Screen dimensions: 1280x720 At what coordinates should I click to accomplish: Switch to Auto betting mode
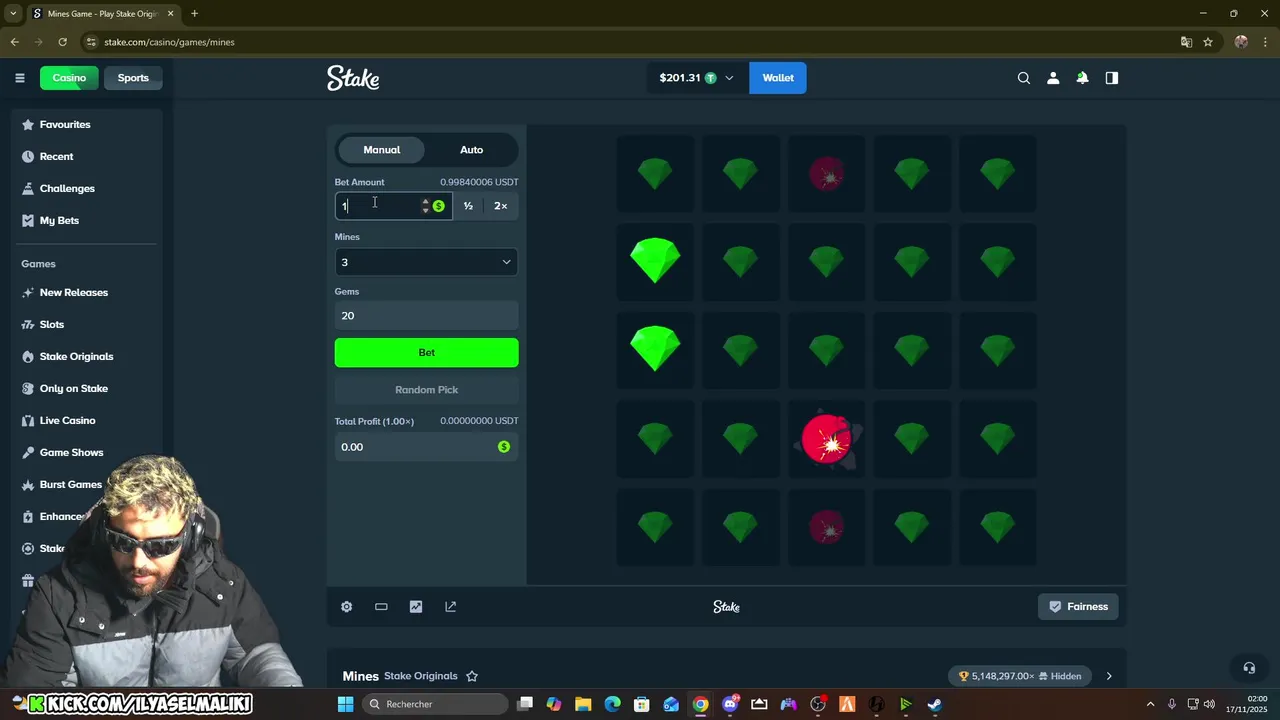click(x=471, y=150)
